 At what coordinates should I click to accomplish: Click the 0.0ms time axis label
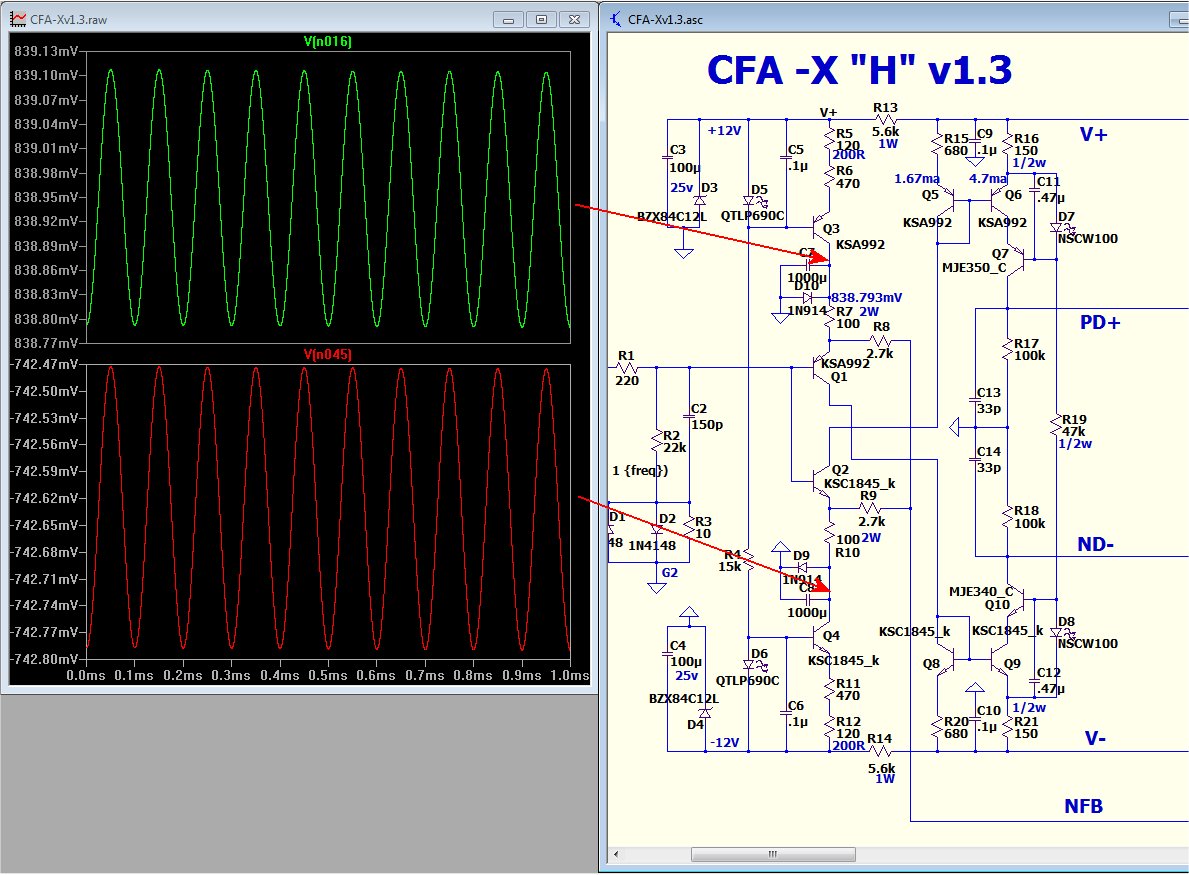(x=86, y=675)
